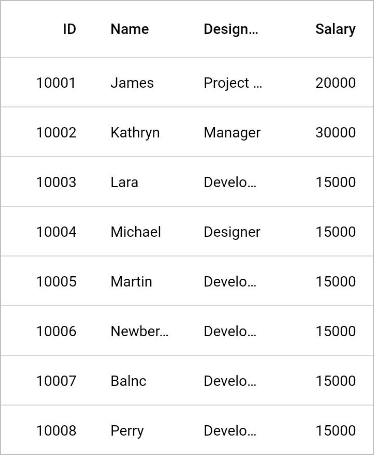Select the 20000 salary cell
The image size is (374, 455).
pyautogui.click(x=326, y=82)
